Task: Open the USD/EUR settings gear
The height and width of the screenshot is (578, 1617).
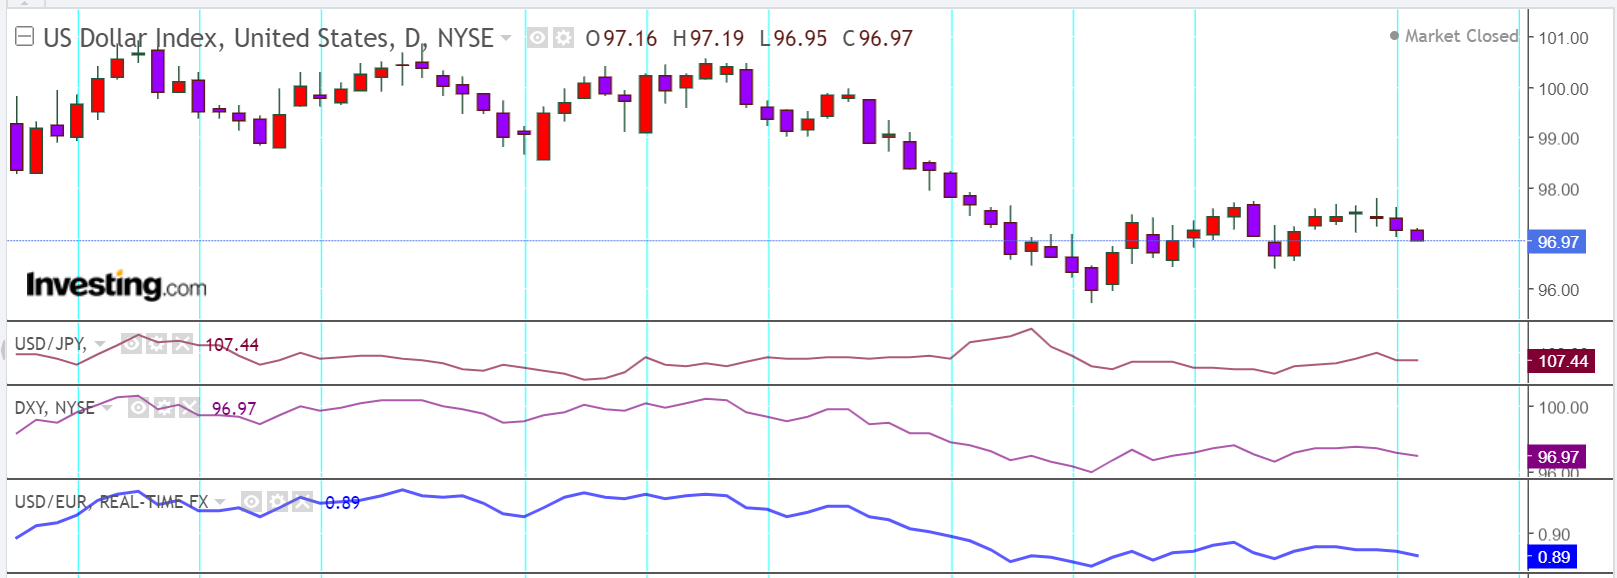Action: coord(277,501)
